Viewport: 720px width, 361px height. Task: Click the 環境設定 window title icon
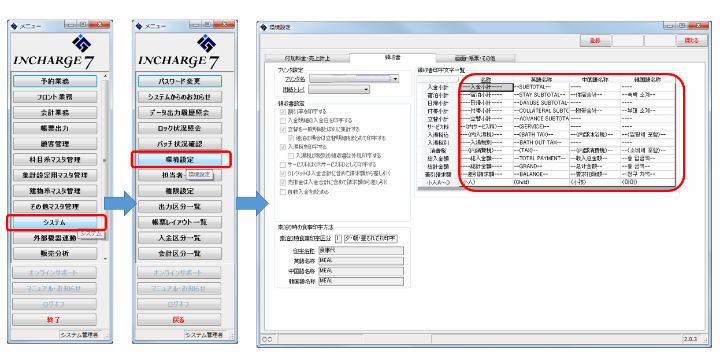[x=264, y=28]
